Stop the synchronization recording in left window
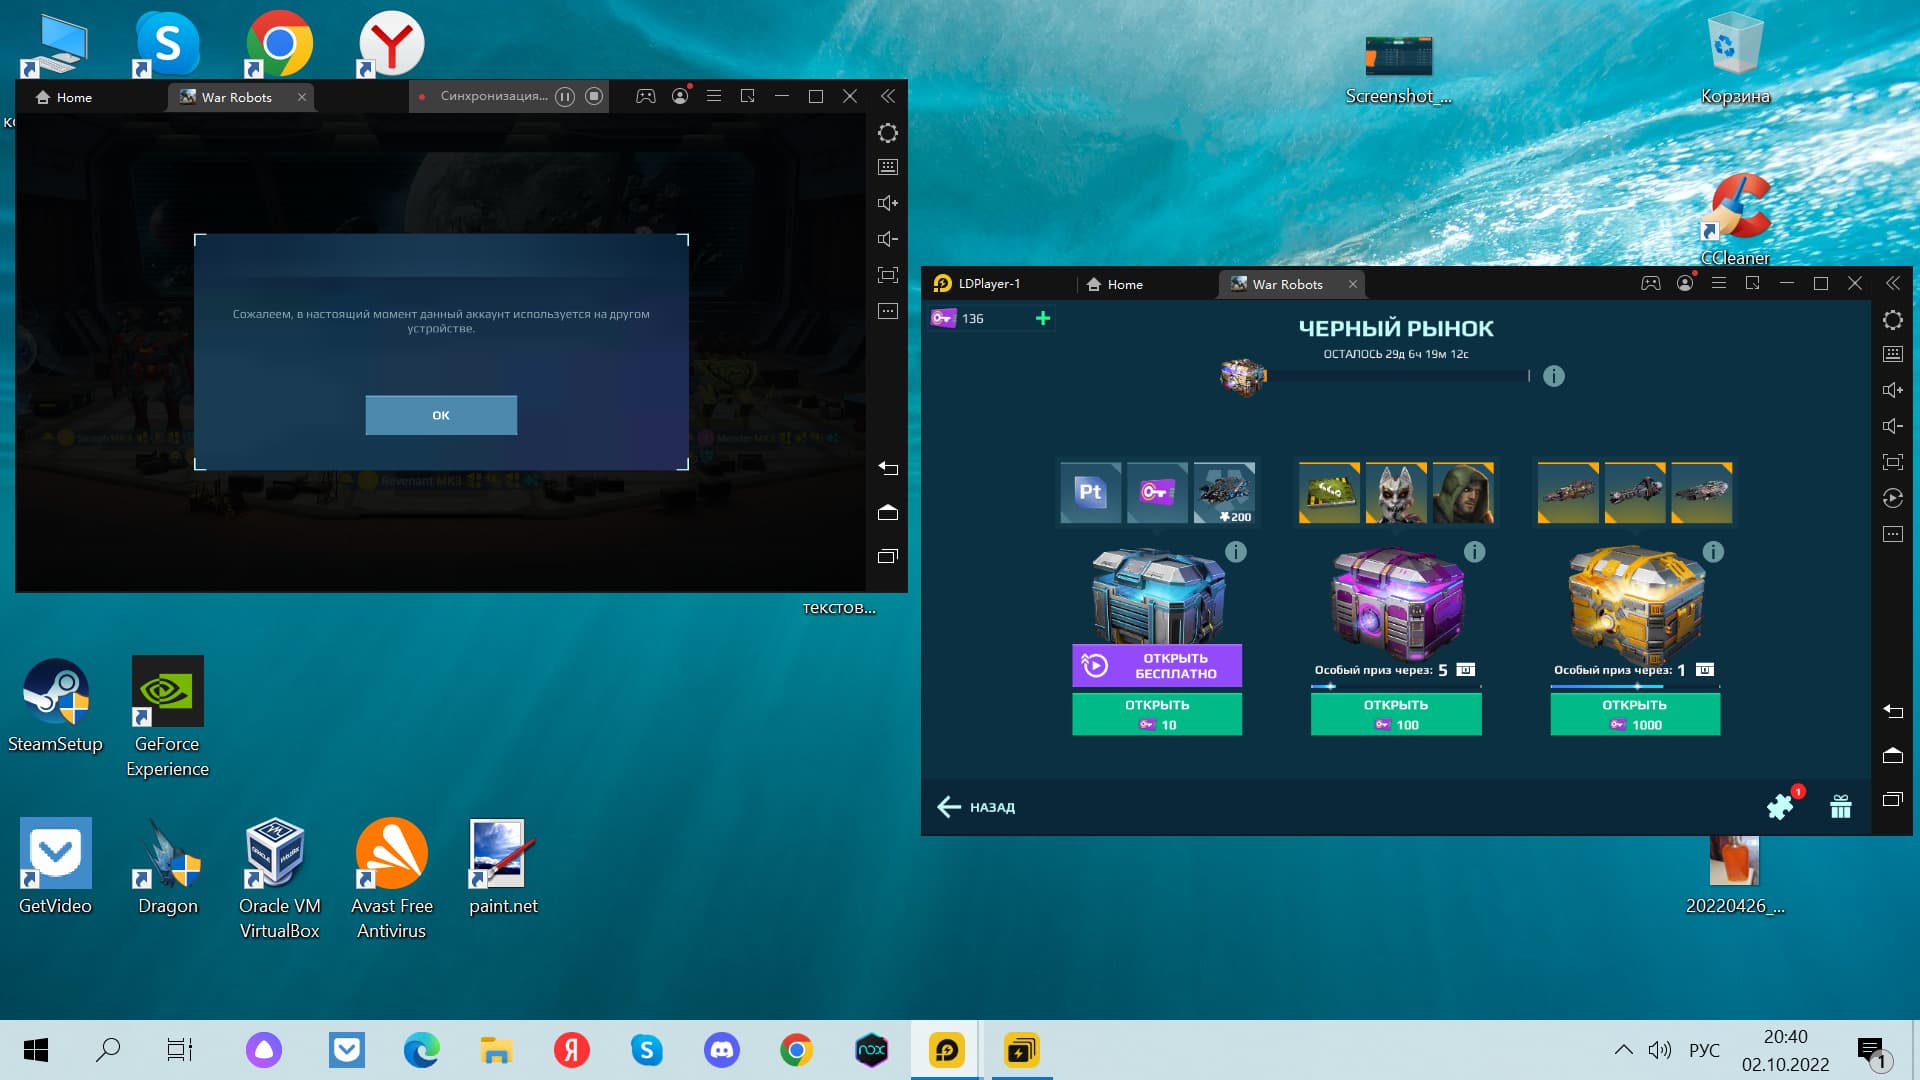This screenshot has height=1080, width=1920. coord(594,96)
